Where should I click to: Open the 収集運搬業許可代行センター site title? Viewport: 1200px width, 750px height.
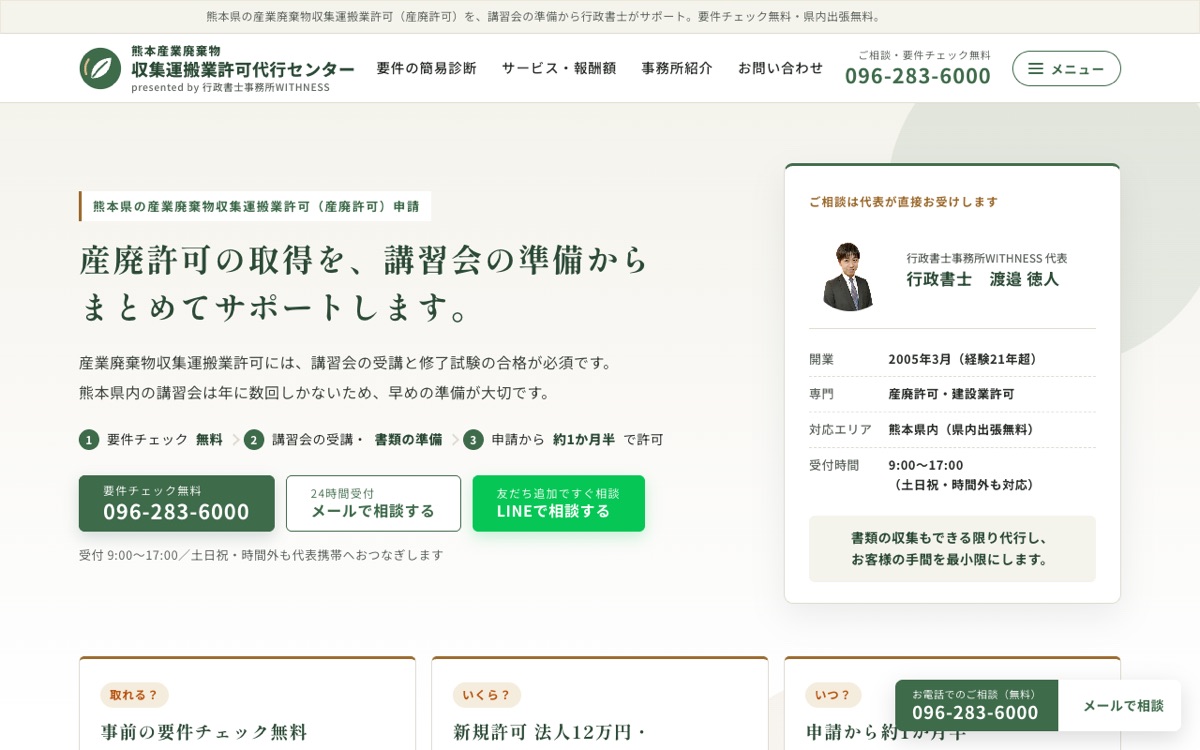tap(243, 69)
